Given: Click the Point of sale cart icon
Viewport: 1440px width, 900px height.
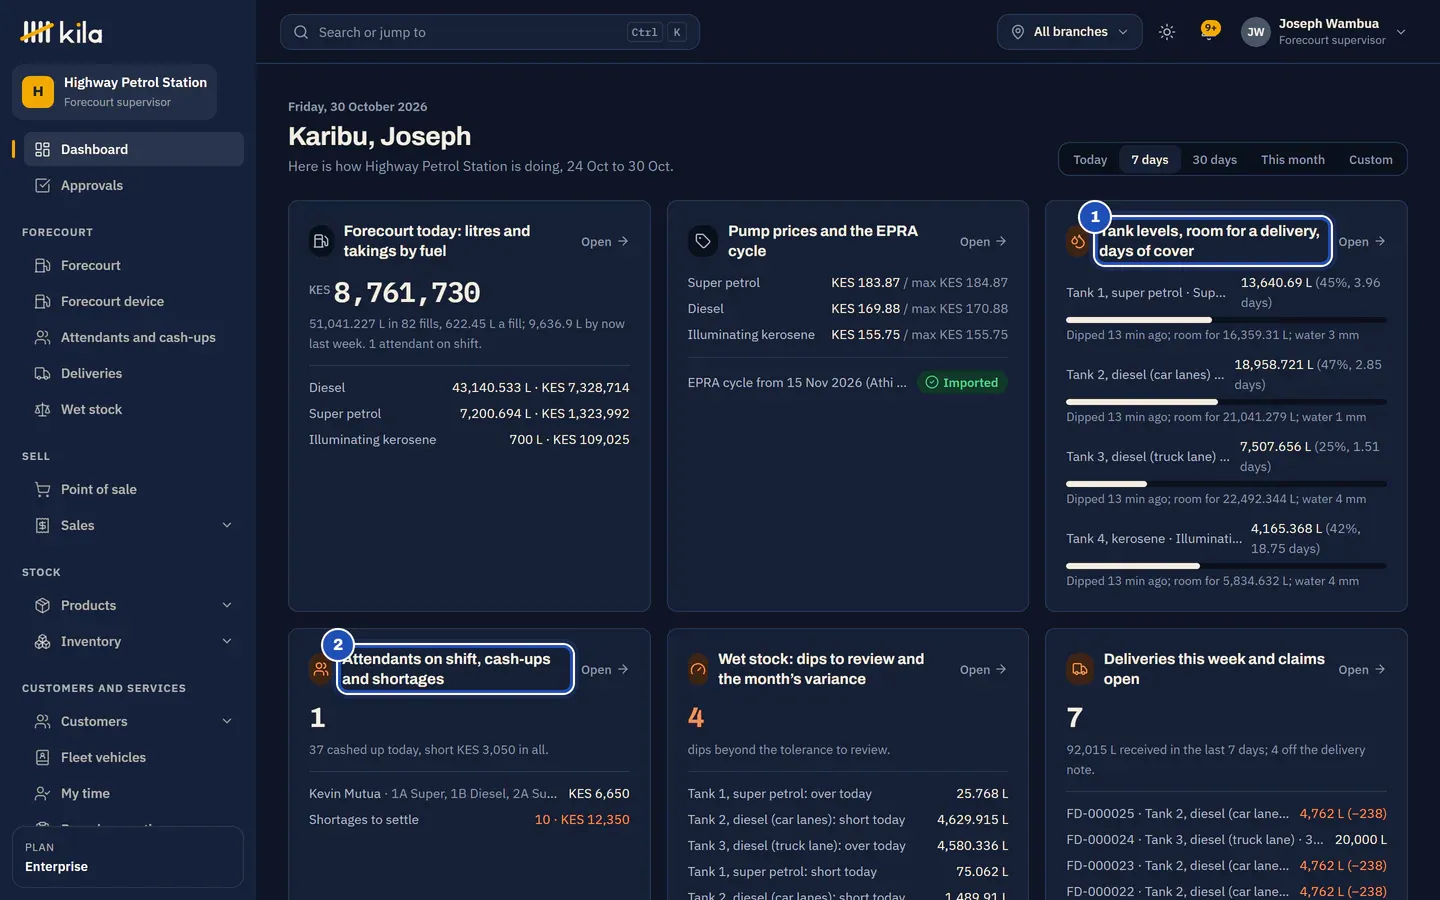Looking at the screenshot, I should [42, 489].
